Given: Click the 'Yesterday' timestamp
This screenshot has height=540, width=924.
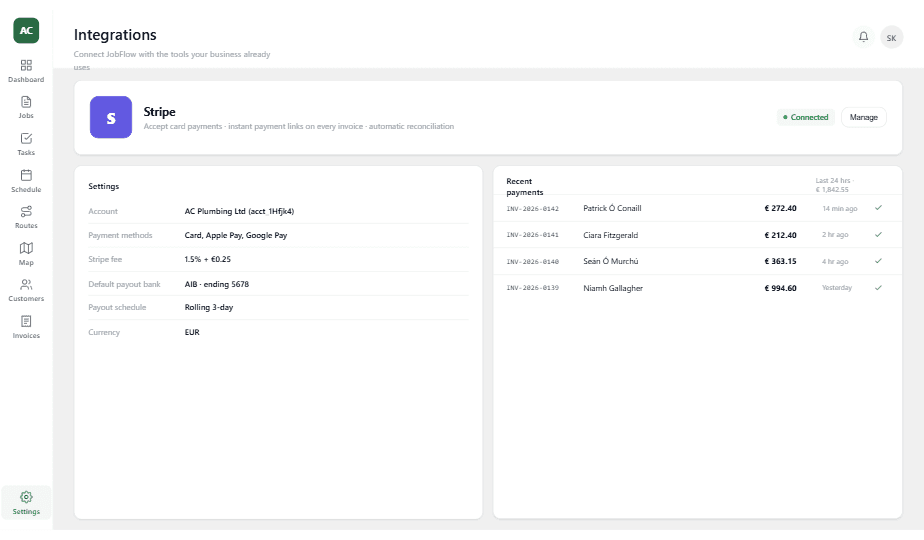Looking at the screenshot, I should [x=837, y=288].
